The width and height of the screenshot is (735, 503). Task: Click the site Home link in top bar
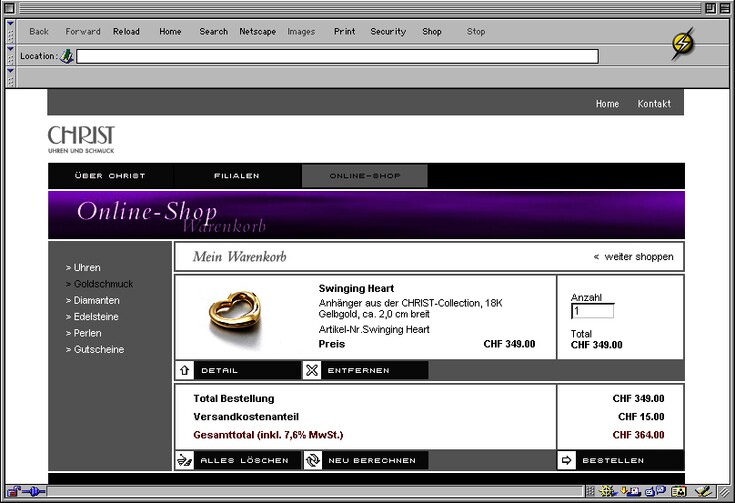(608, 104)
